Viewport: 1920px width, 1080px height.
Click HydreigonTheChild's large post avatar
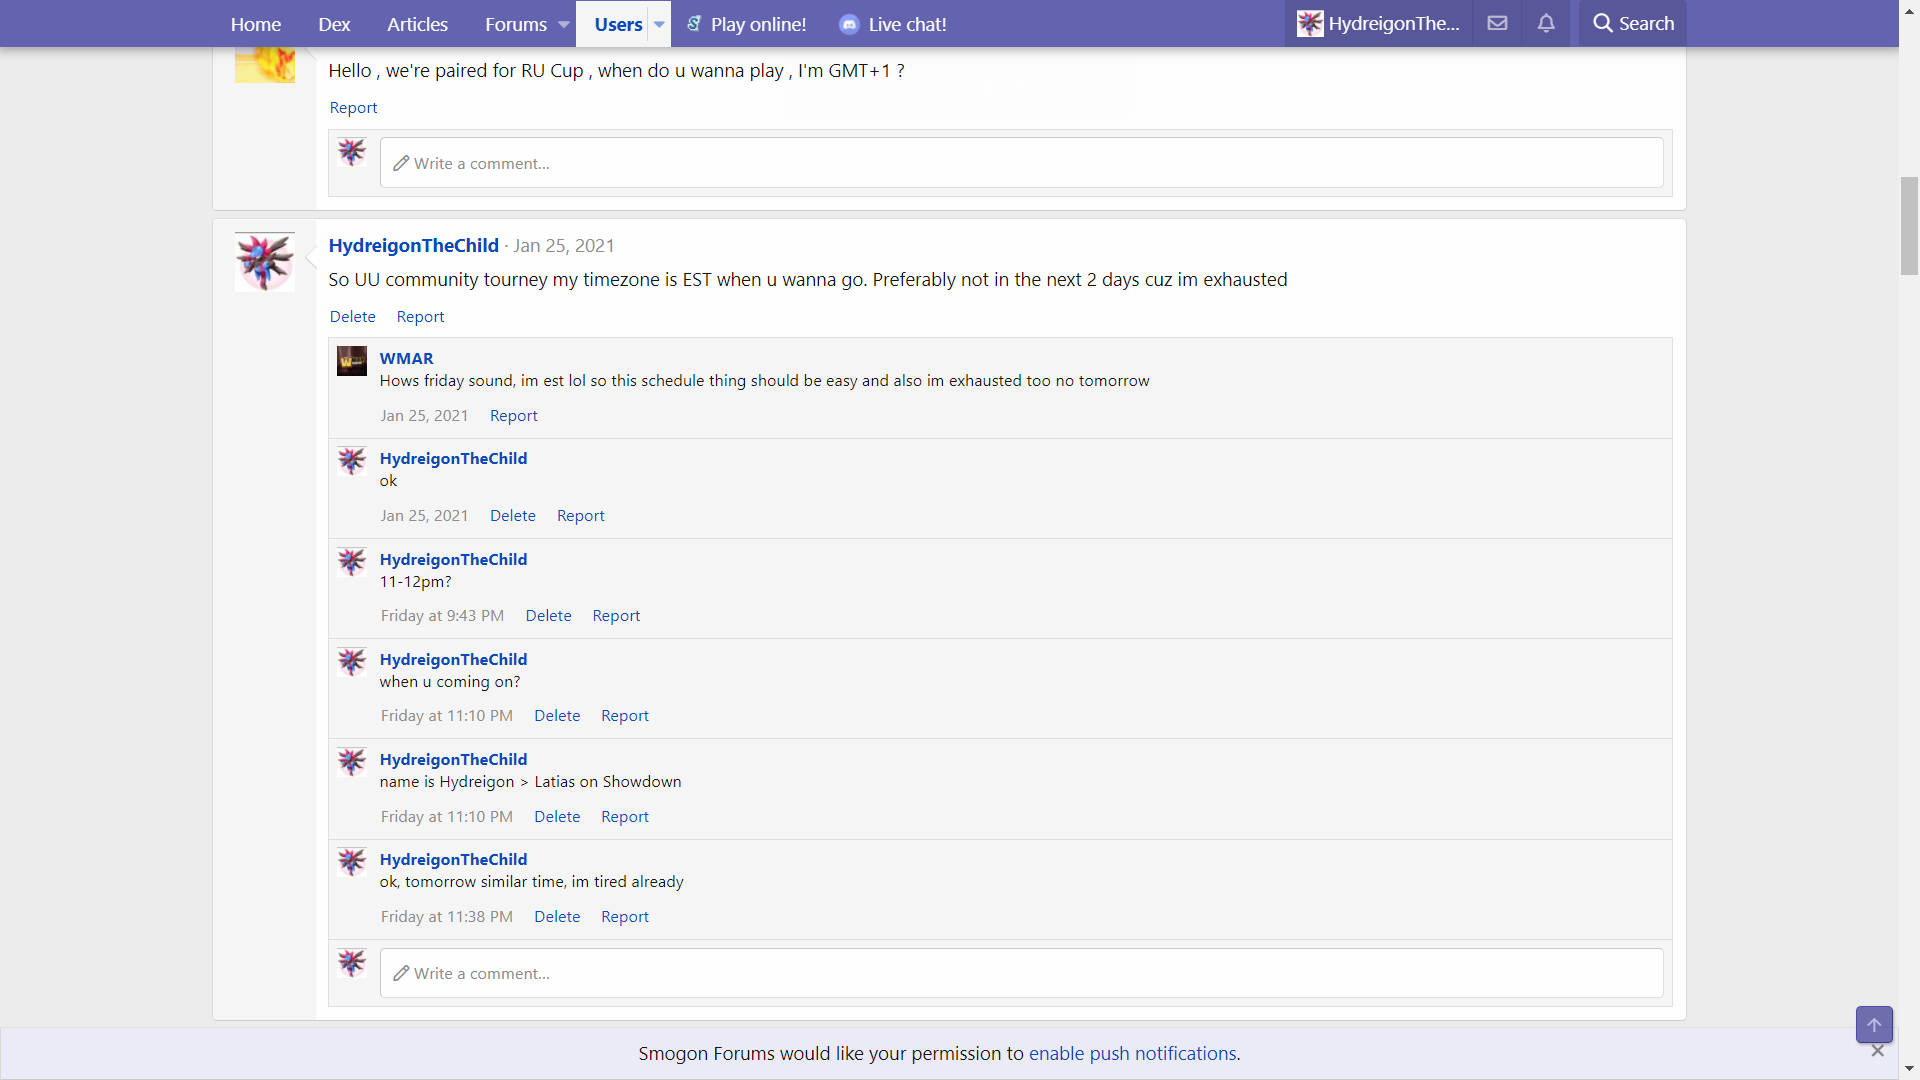[265, 262]
